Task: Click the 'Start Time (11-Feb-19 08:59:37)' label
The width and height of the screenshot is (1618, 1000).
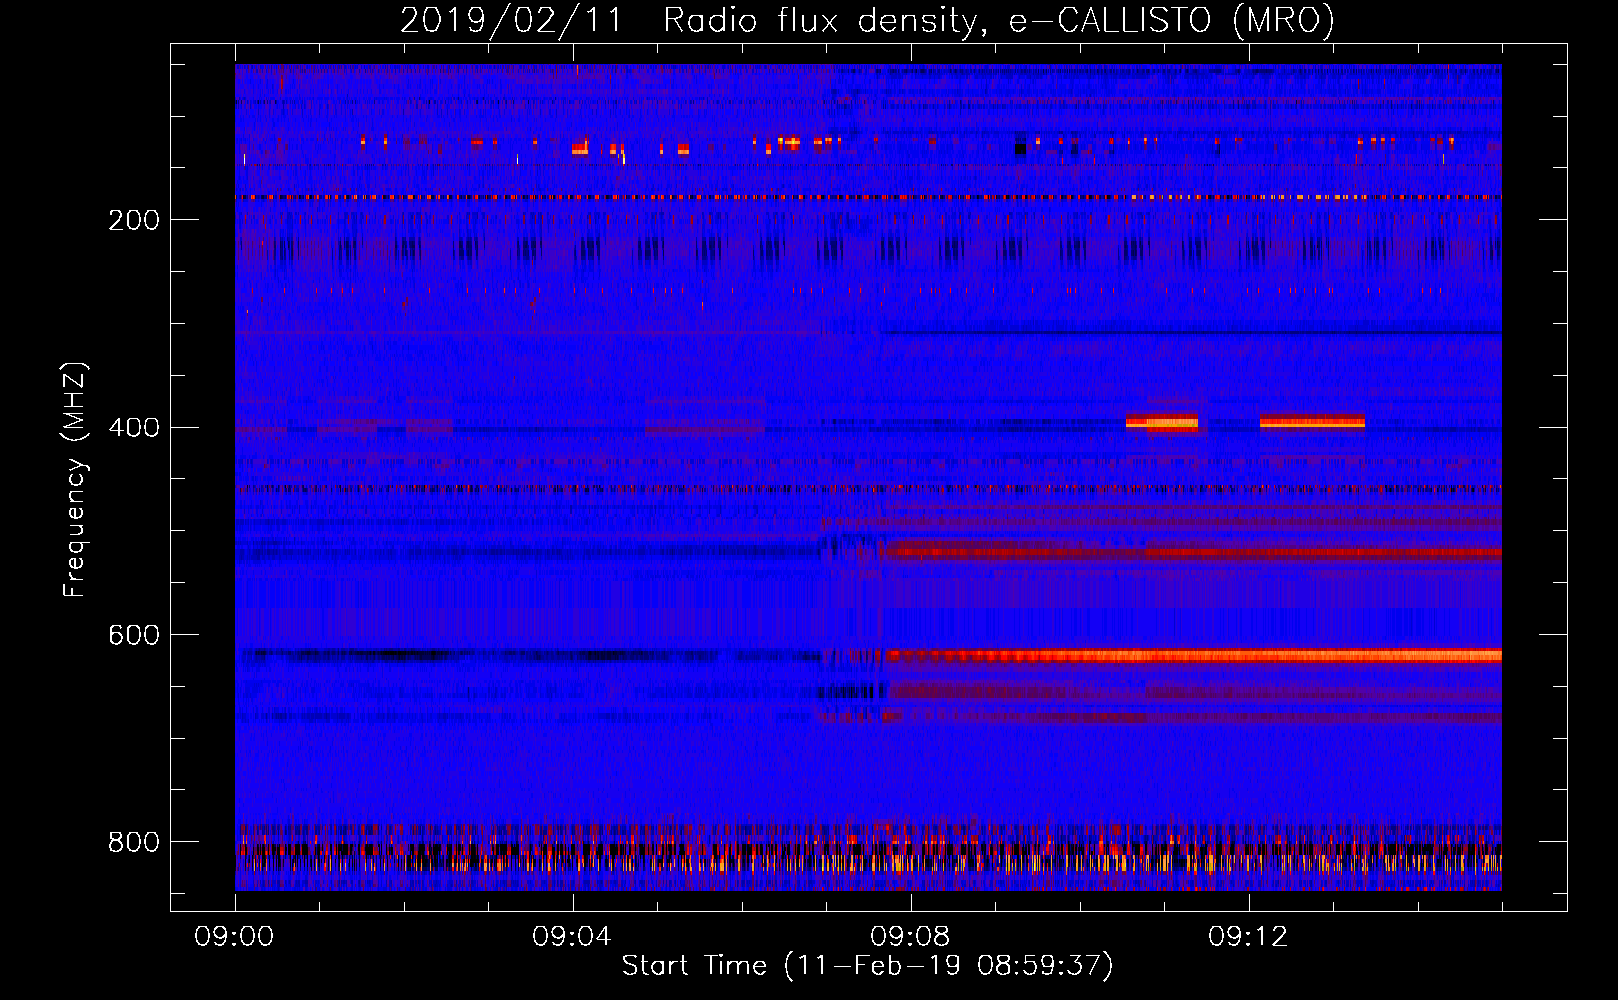Action: coord(867,966)
